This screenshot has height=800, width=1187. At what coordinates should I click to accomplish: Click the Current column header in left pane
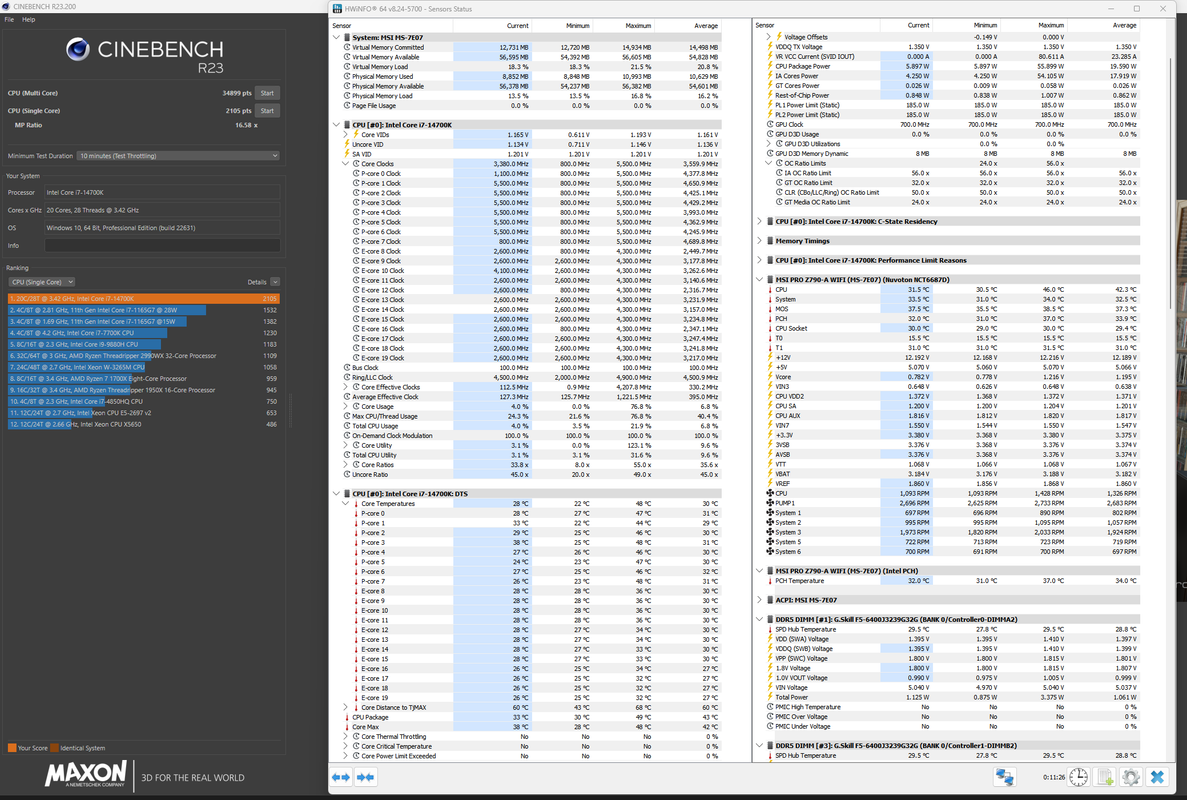518,26
